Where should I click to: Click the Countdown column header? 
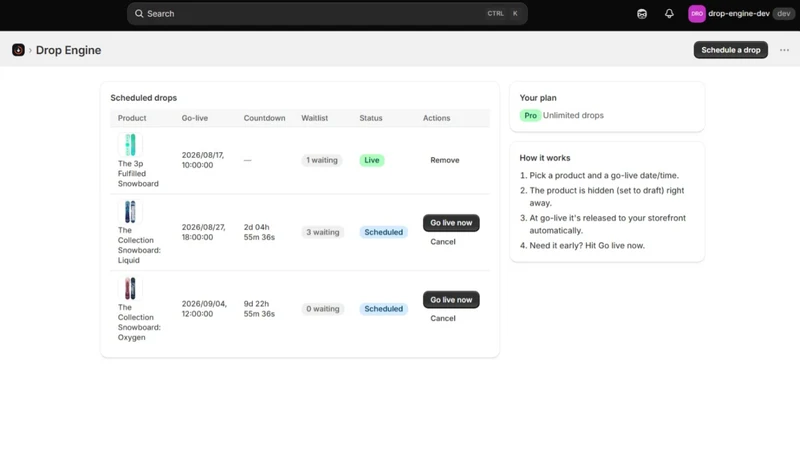(264, 118)
